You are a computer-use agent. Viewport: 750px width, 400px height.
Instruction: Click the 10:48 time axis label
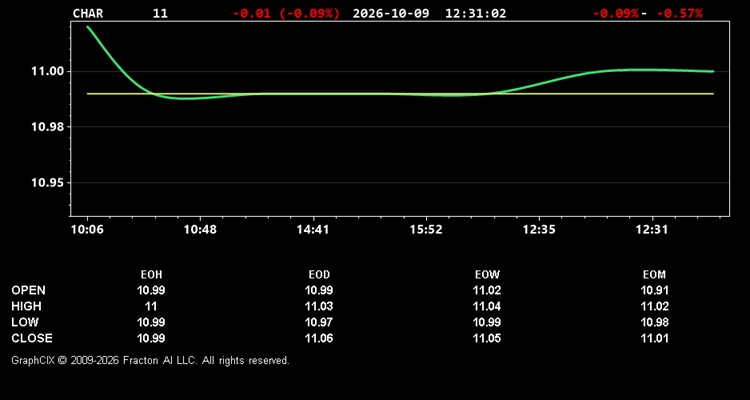point(200,230)
